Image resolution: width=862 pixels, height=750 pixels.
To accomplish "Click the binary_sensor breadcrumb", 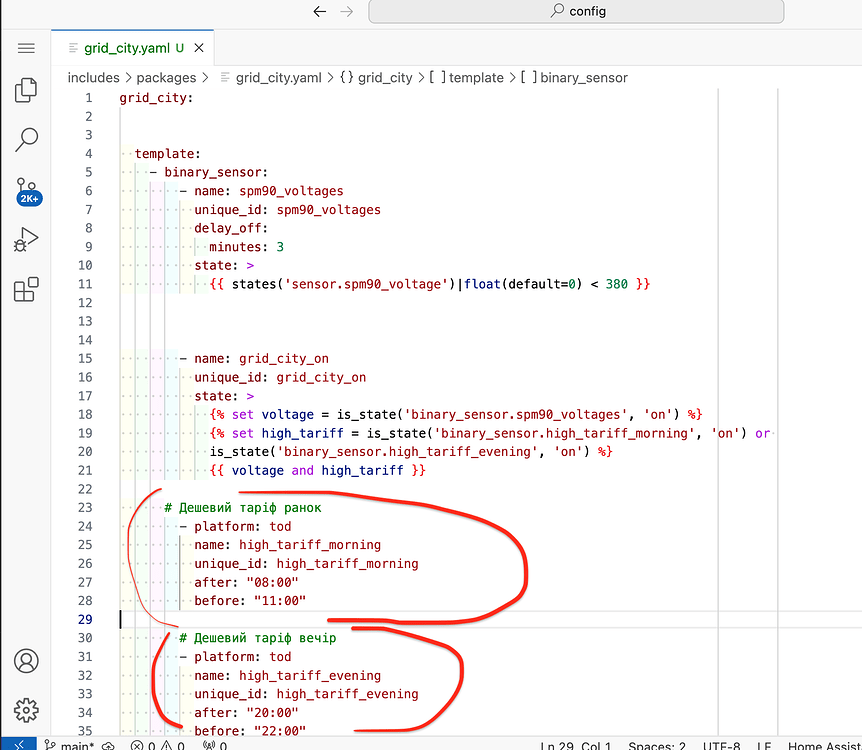I will 574,78.
